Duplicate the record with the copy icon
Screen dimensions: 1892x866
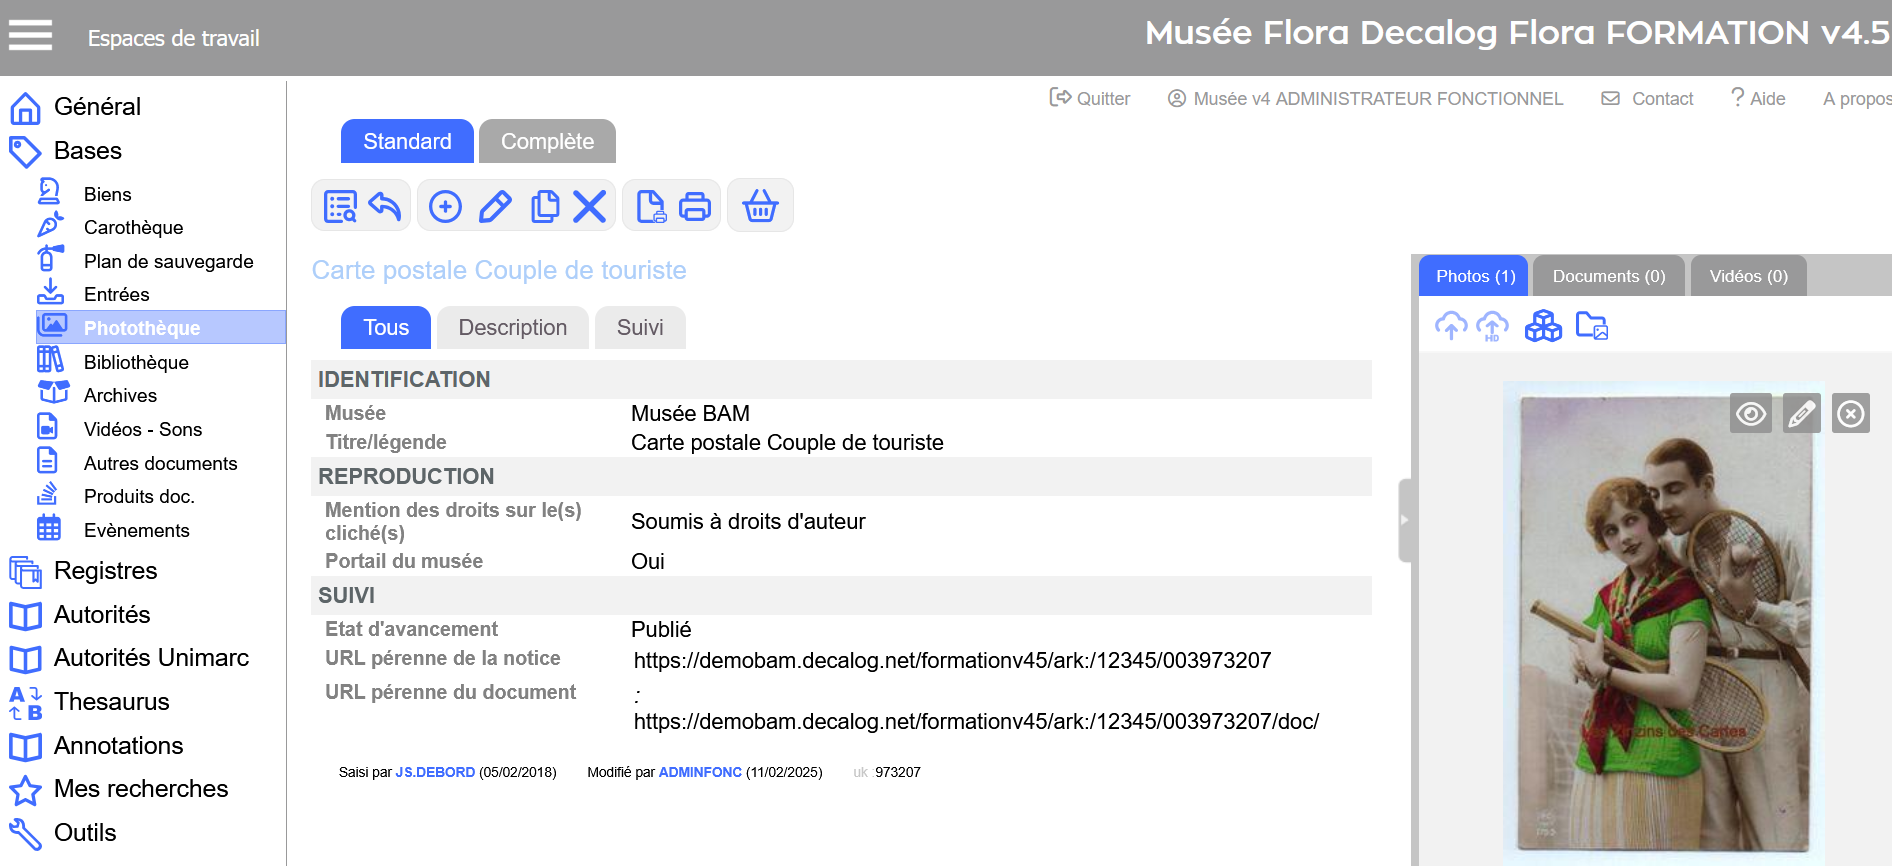coord(544,207)
